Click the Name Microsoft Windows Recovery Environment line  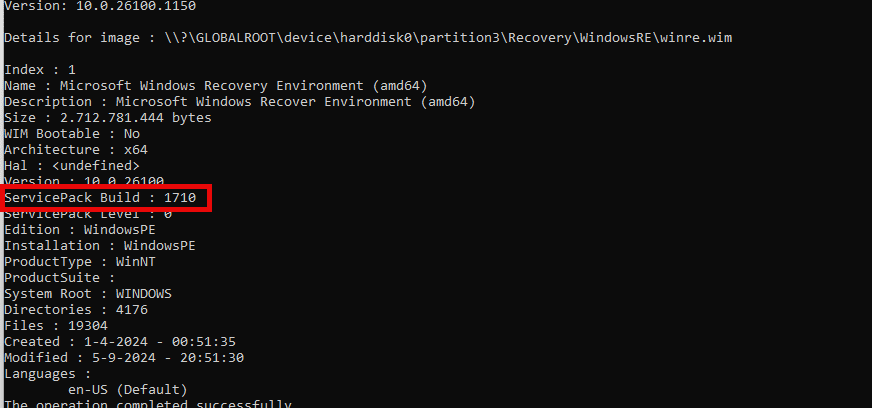216,86
